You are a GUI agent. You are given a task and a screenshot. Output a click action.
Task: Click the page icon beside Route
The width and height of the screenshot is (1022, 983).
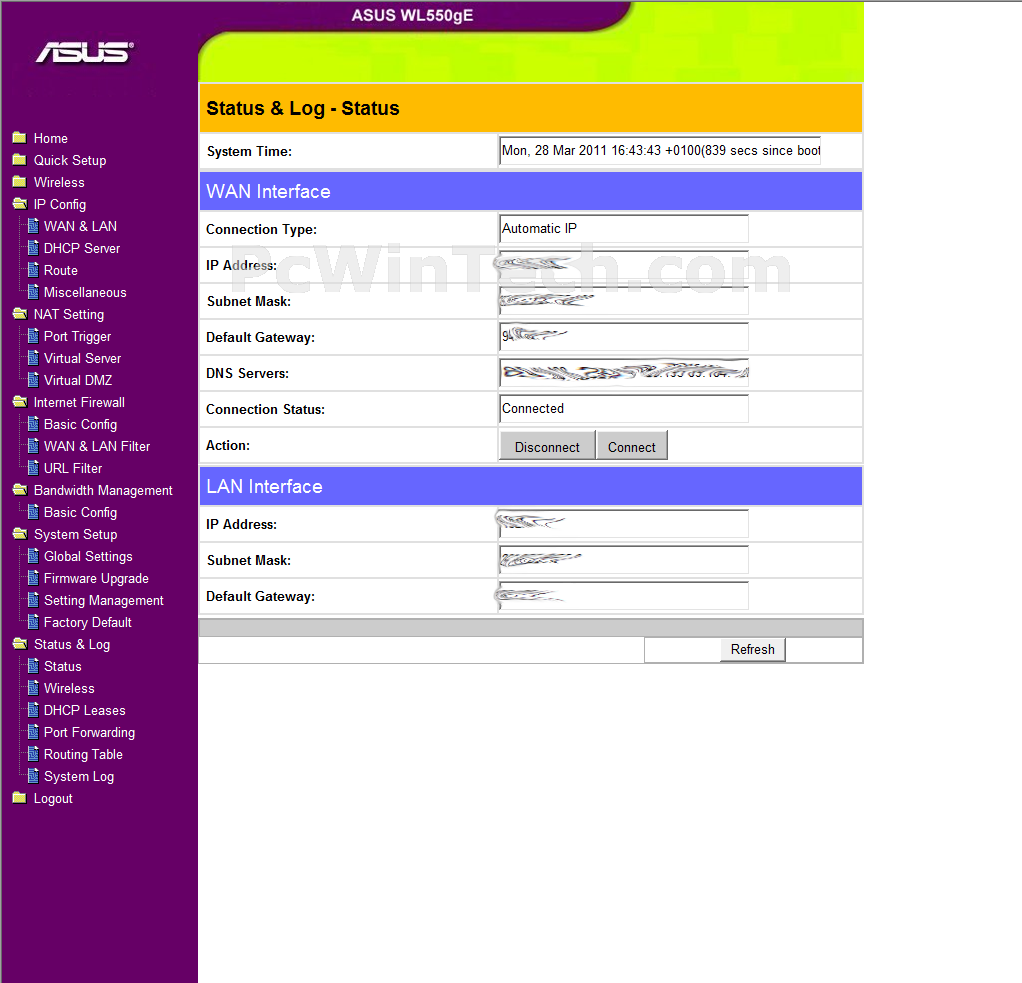point(33,270)
